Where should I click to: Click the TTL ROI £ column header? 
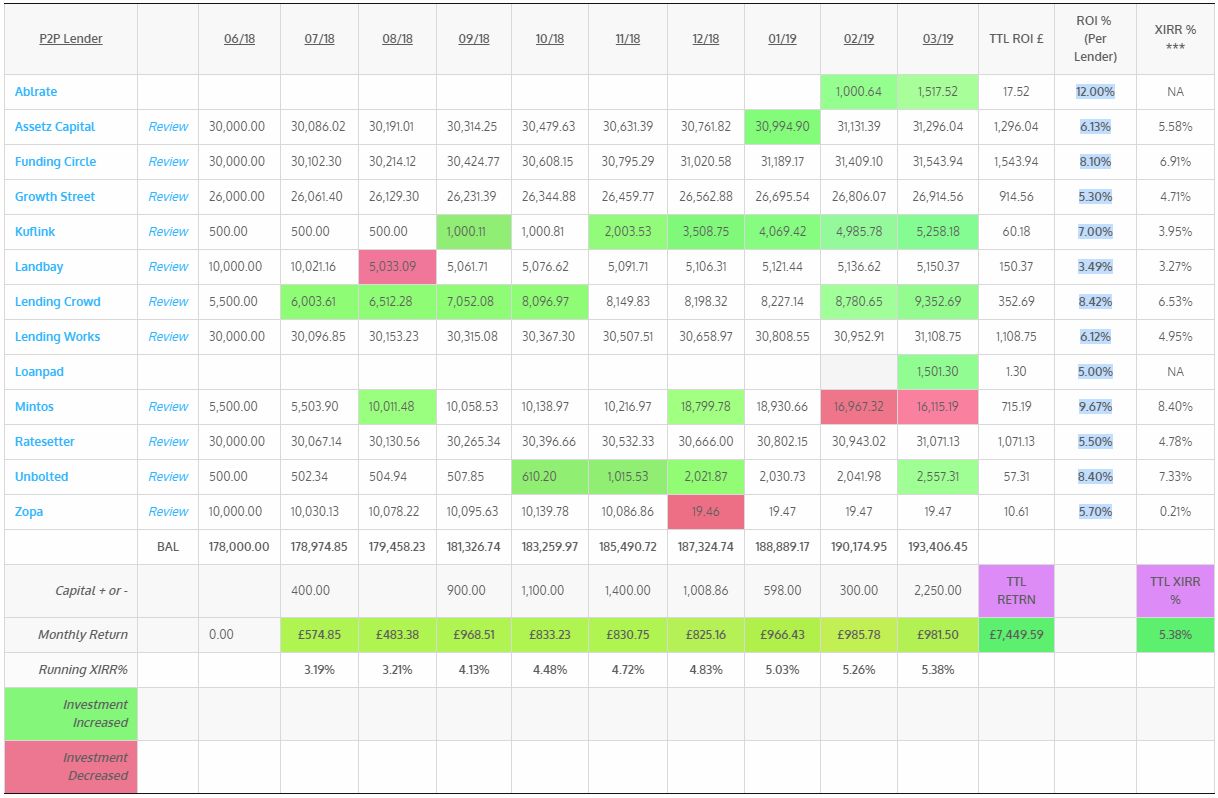pyautogui.click(x=1016, y=39)
